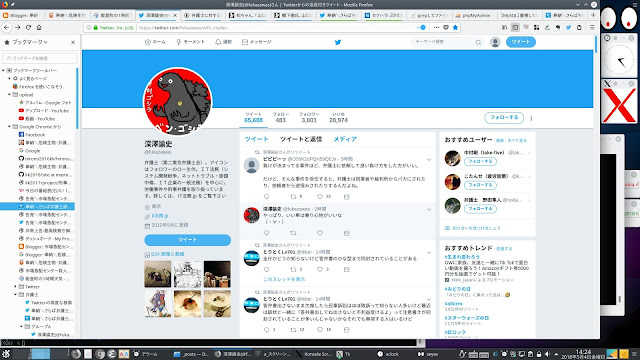Close the bookmarks sidebar with X
Screen dimensions: 640x360
(x=73, y=42)
